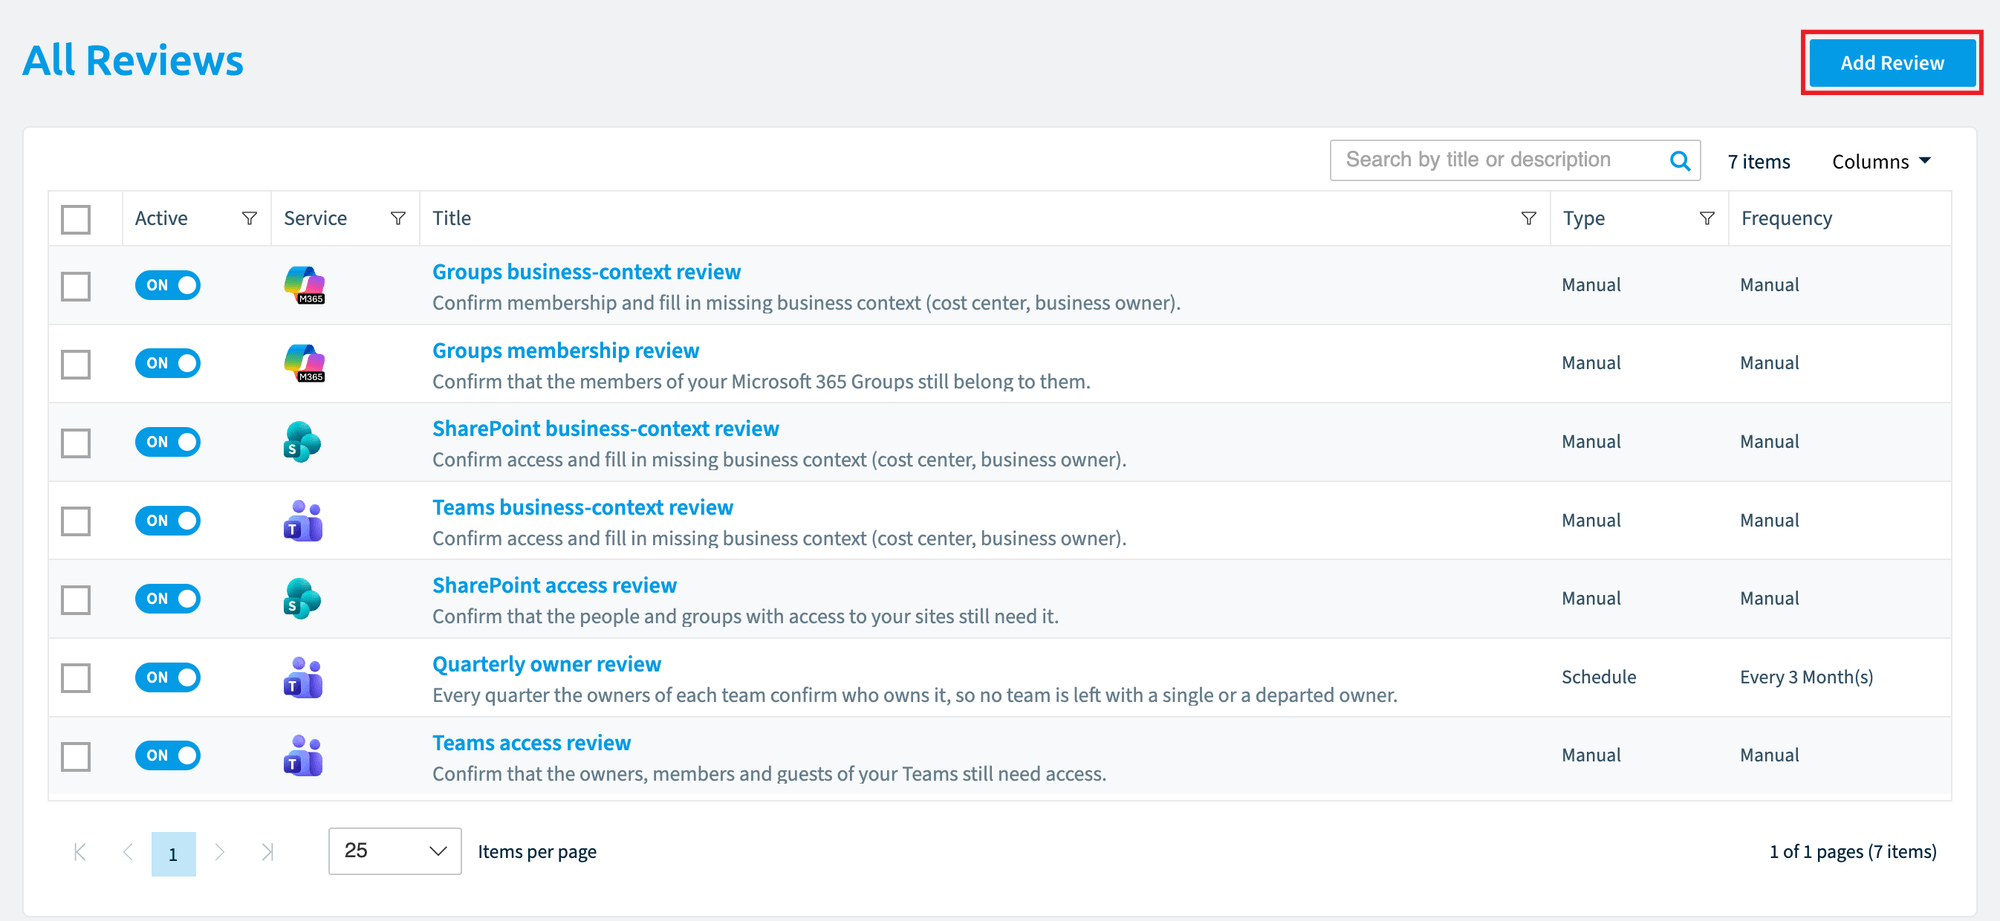Click page 1 in pagination
Screen dimensions: 2000x921
173,854
